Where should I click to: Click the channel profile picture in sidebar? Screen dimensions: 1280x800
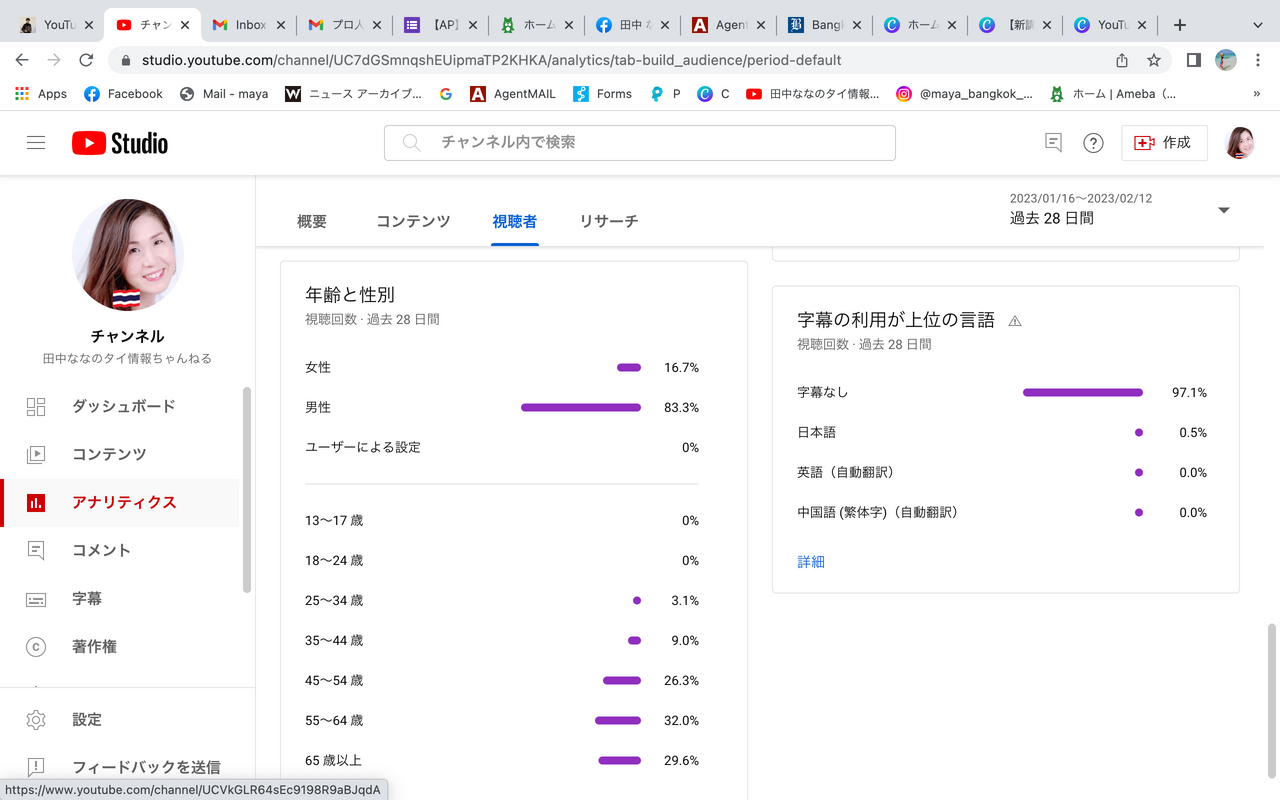click(127, 255)
